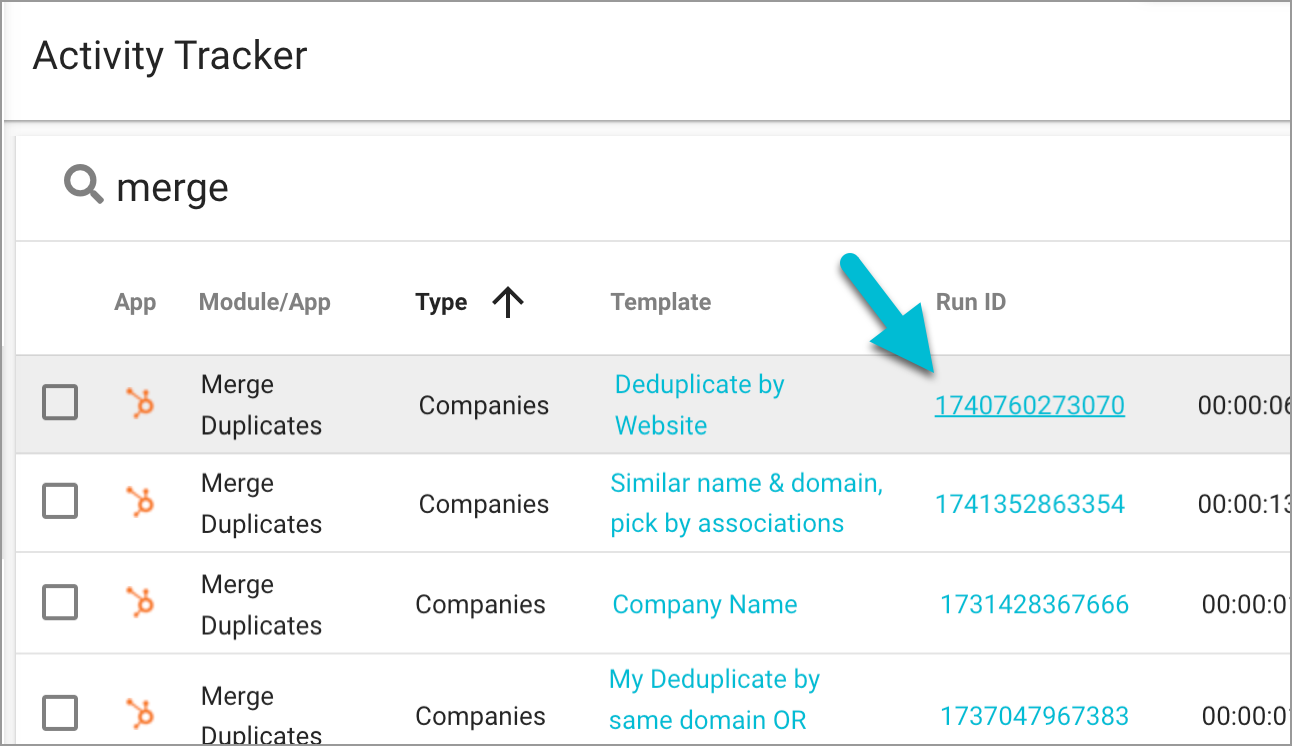Check the bottom My Deduplicate row checkbox
The width and height of the screenshot is (1292, 746).
59,713
